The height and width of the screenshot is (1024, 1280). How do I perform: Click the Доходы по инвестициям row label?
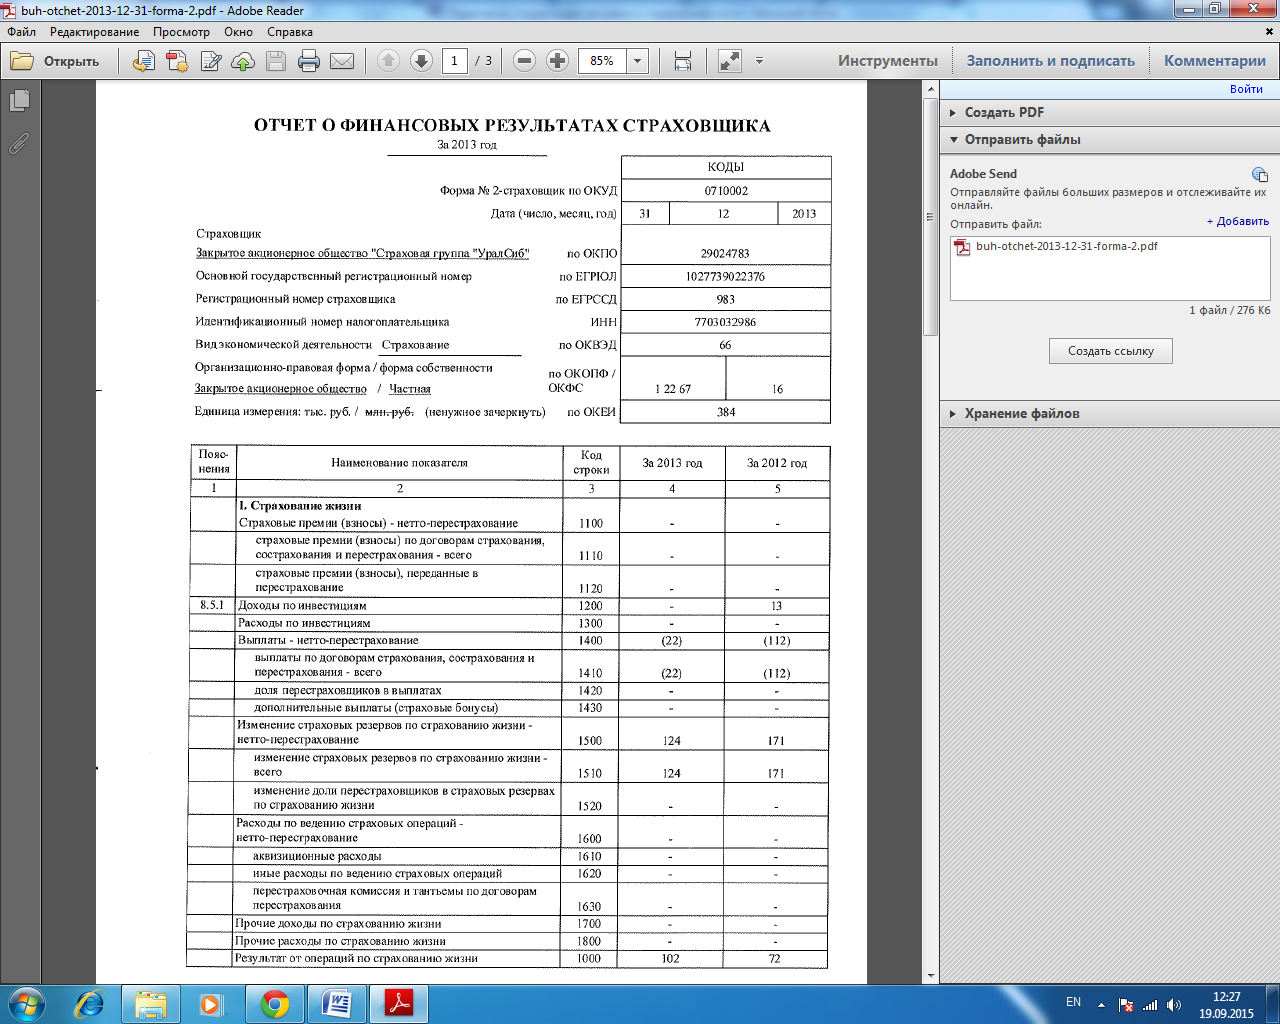302,605
